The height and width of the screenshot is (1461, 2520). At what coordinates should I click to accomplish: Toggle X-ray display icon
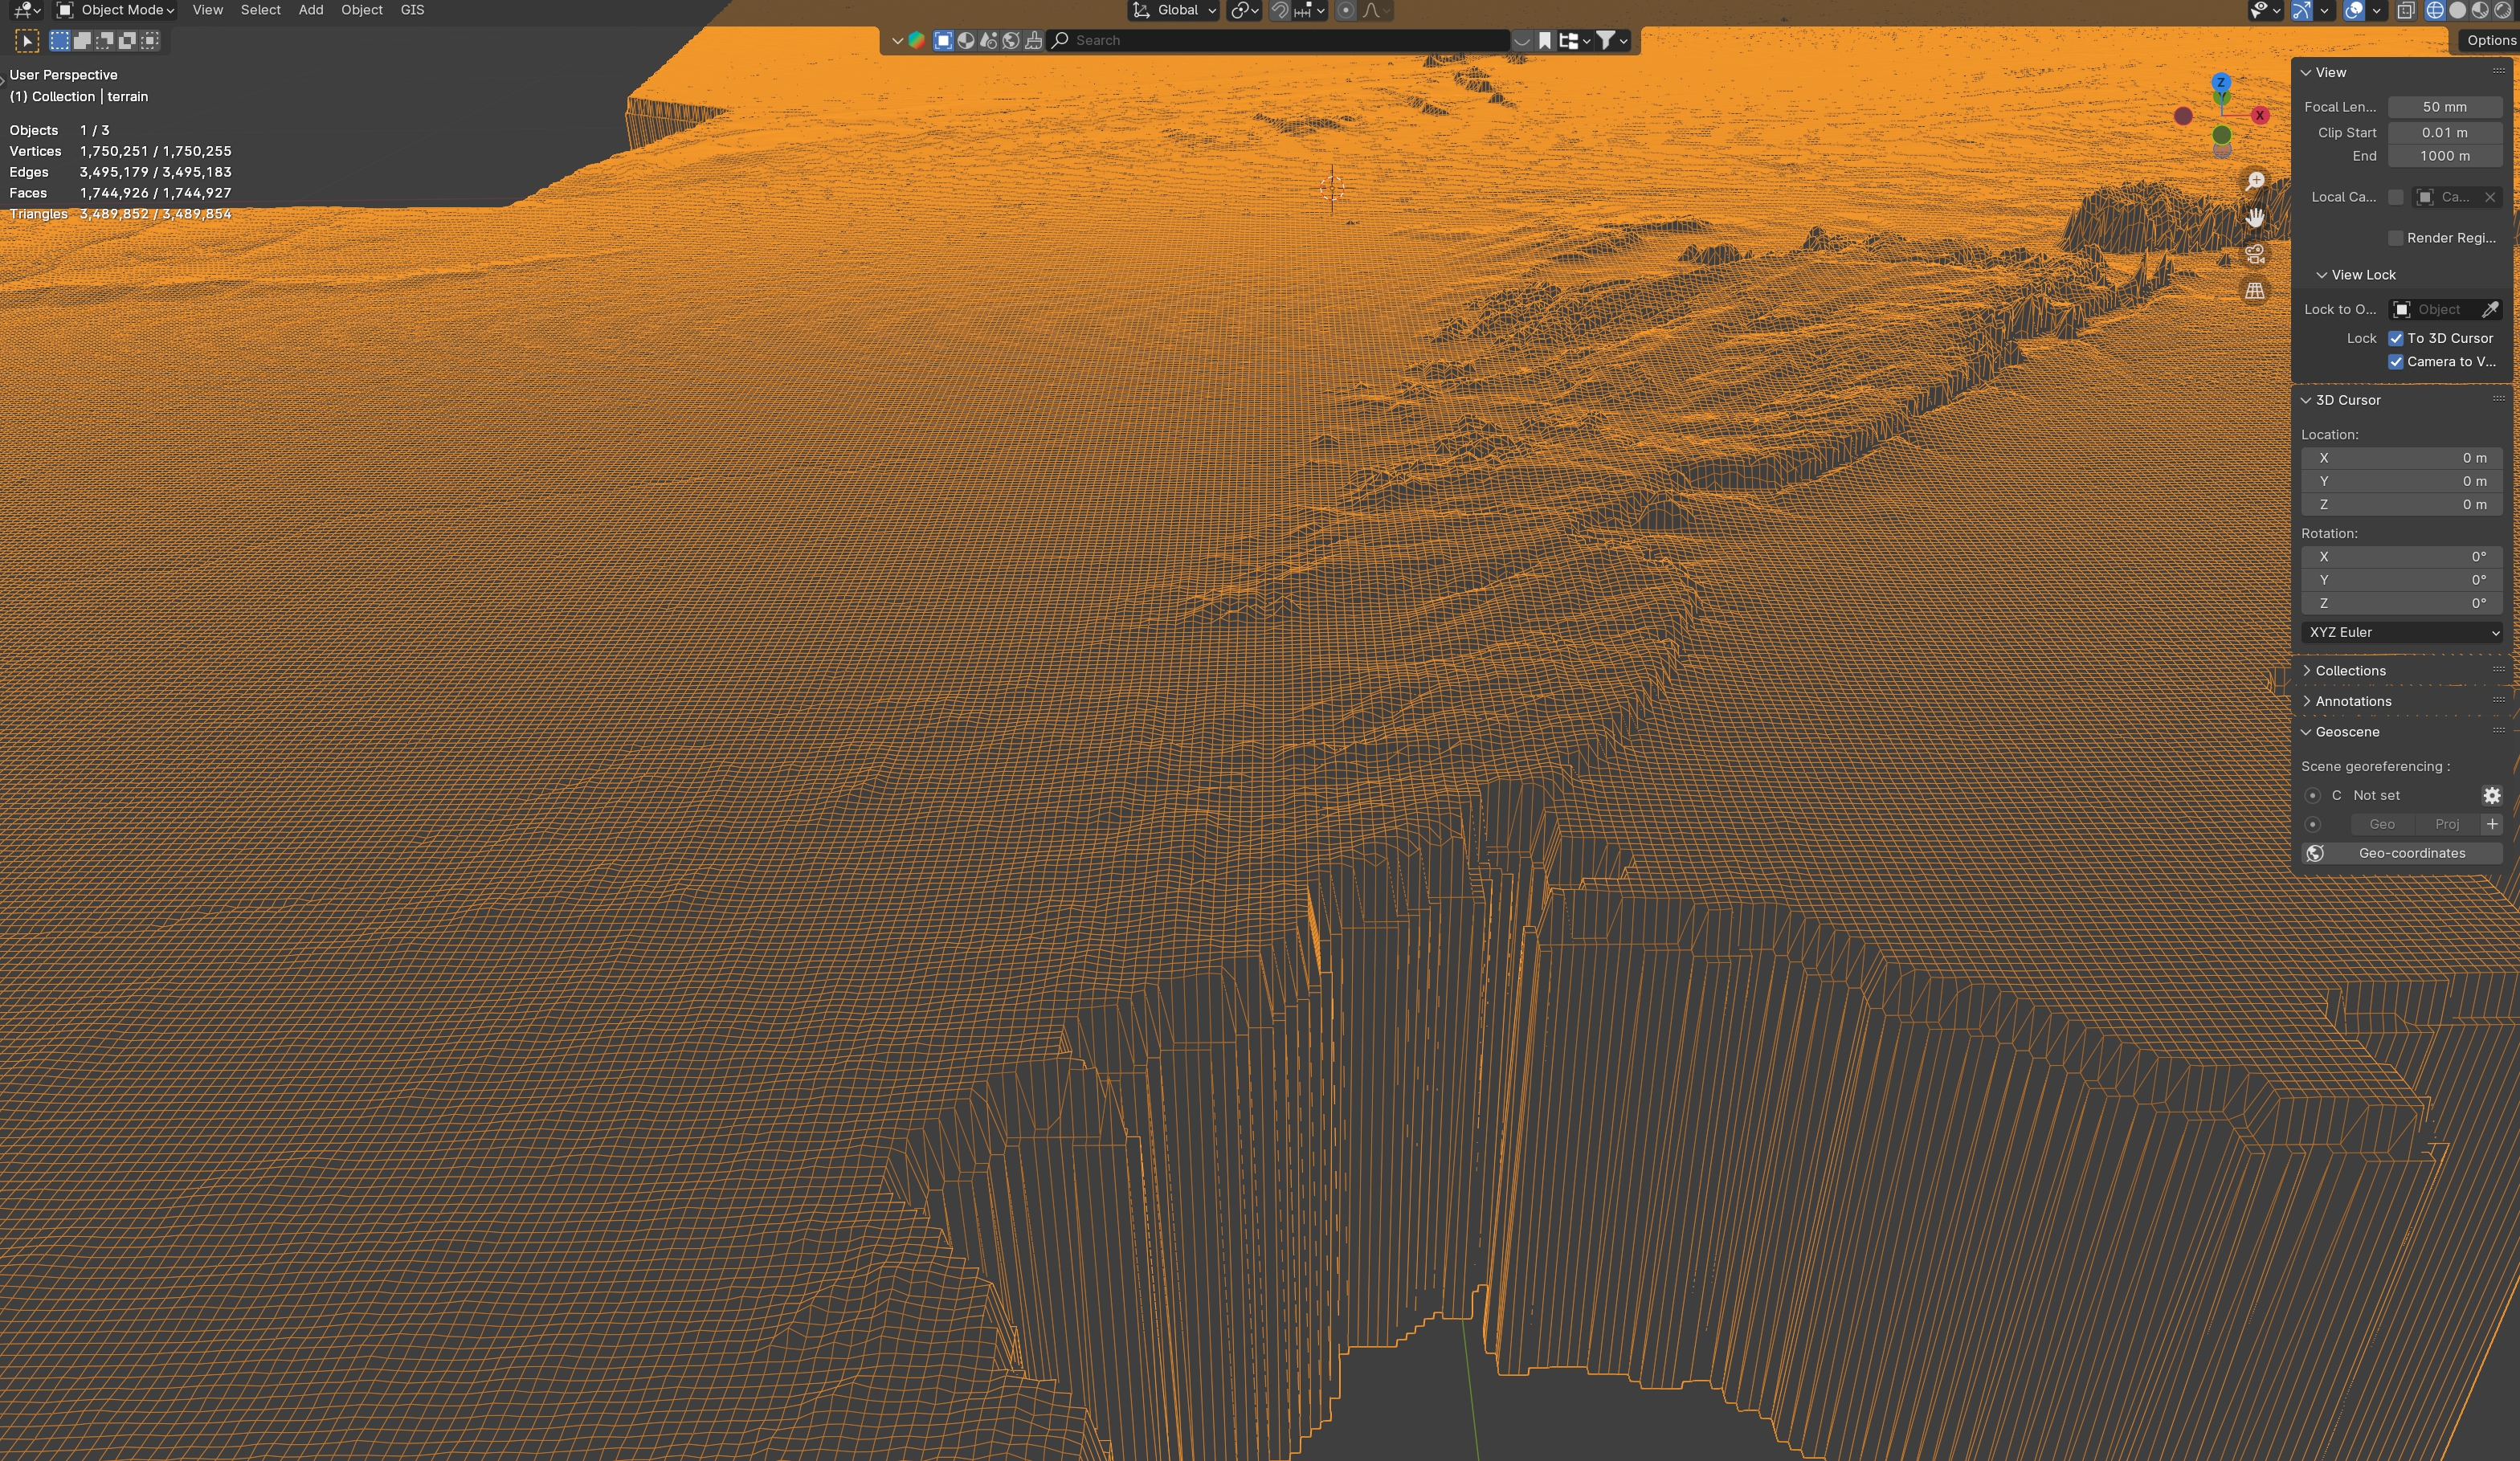click(x=2406, y=10)
